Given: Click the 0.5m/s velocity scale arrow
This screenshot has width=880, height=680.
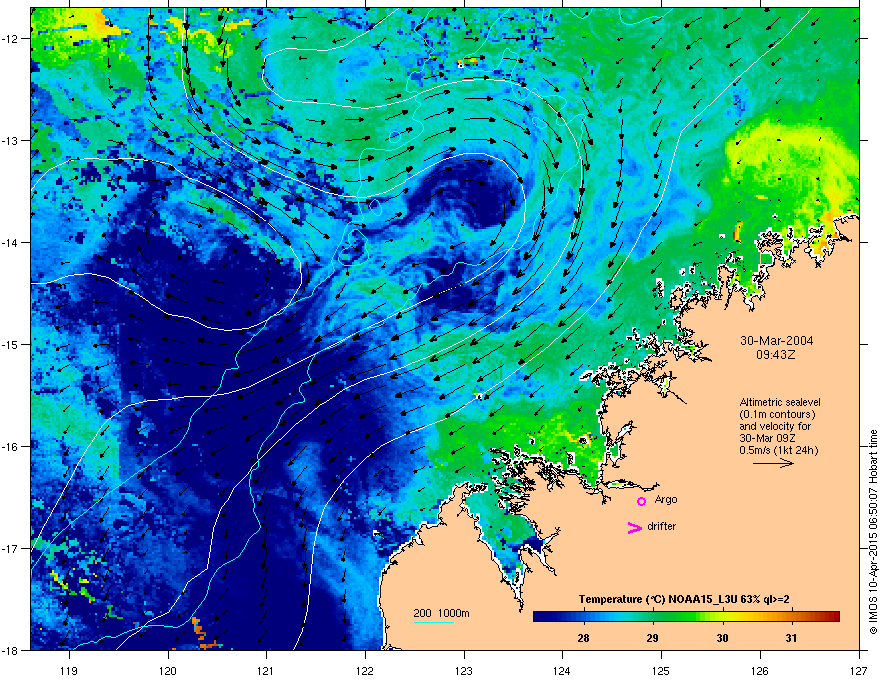Looking at the screenshot, I should coord(773,463).
